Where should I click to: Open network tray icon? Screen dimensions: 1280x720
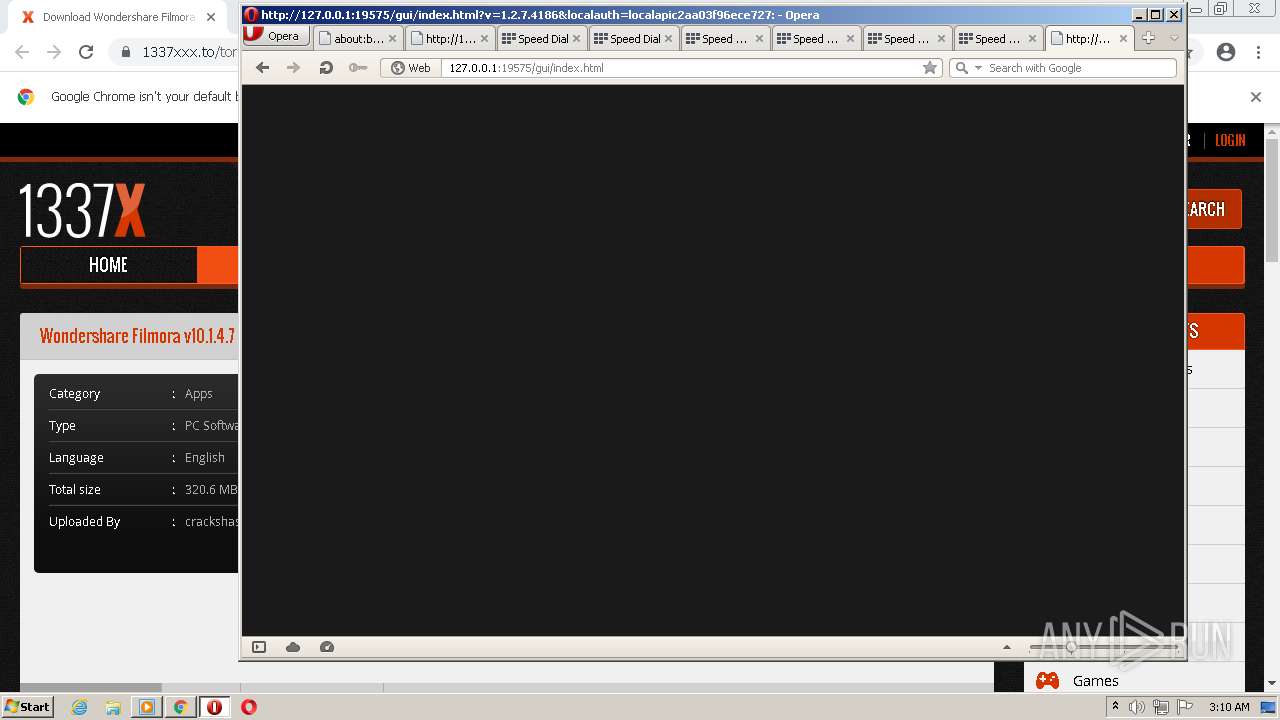(x=1161, y=707)
